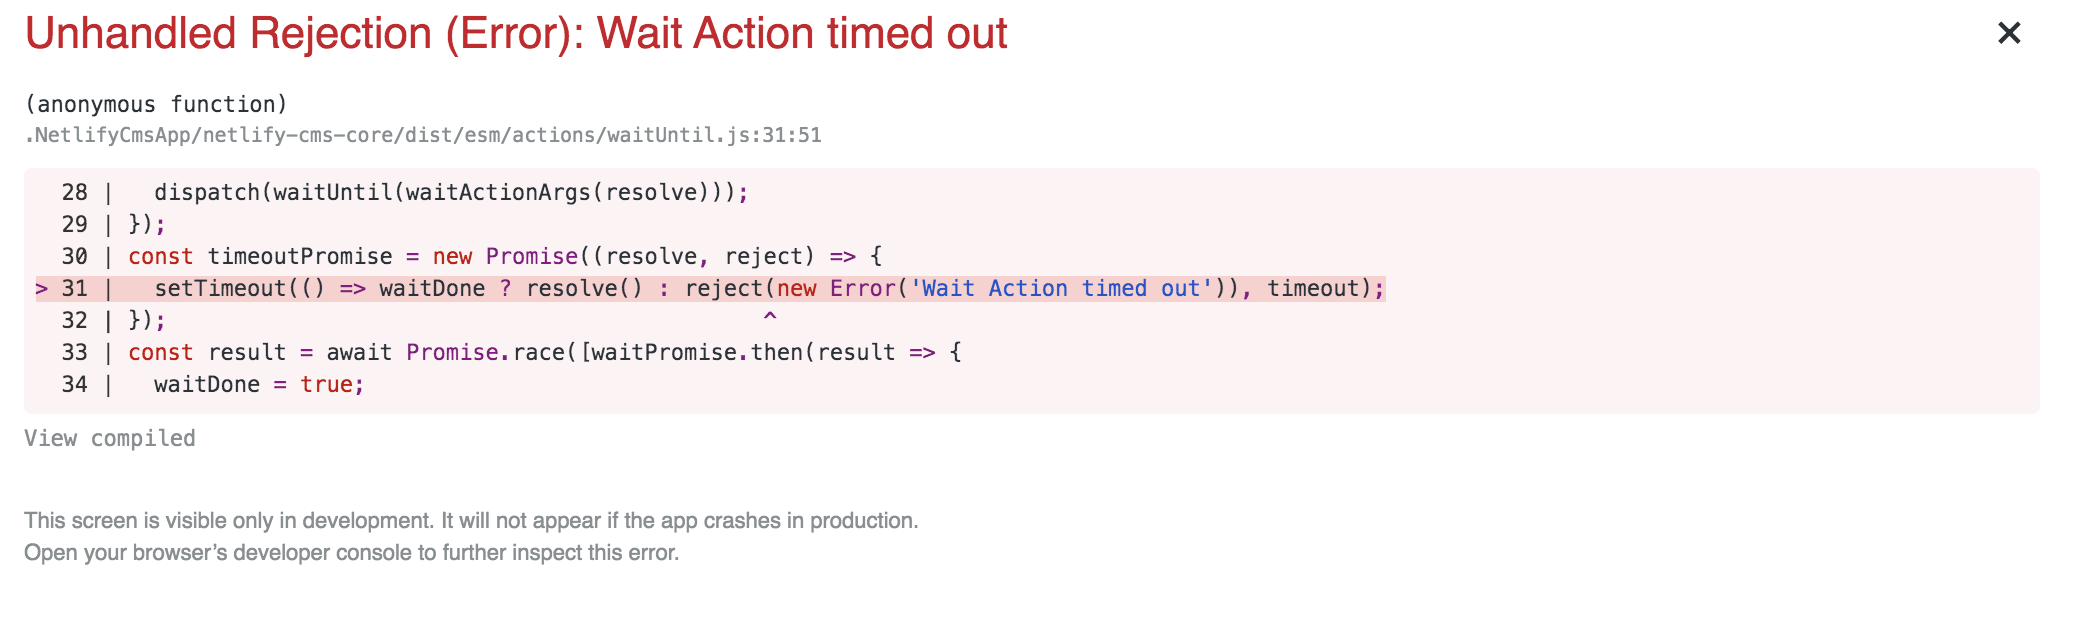
Task: Select line 28 dispatch statement
Action: [x=450, y=192]
